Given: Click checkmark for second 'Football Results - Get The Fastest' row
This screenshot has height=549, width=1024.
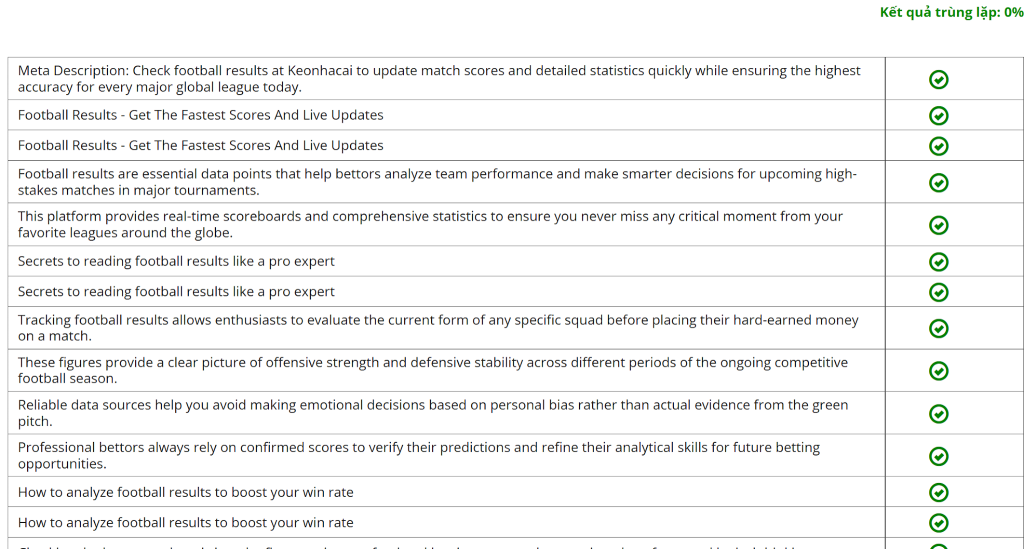Looking at the screenshot, I should tap(938, 146).
